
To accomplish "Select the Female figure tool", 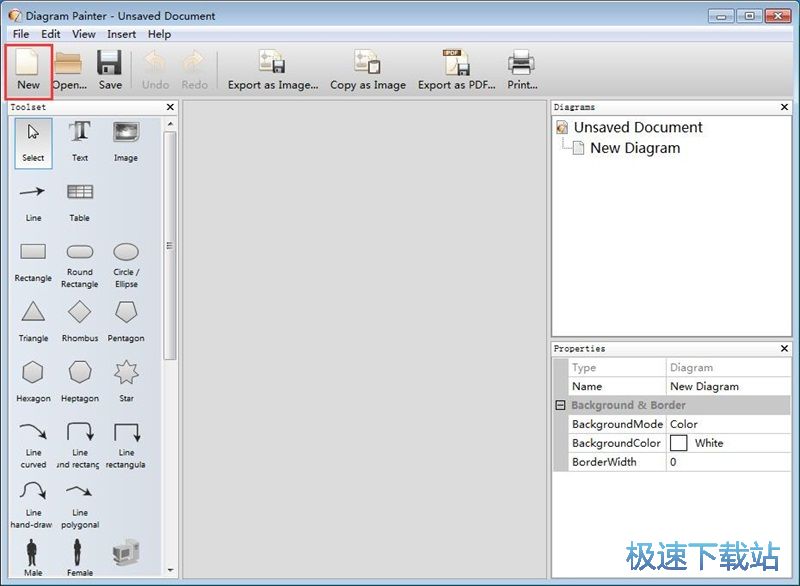I will pos(79,557).
